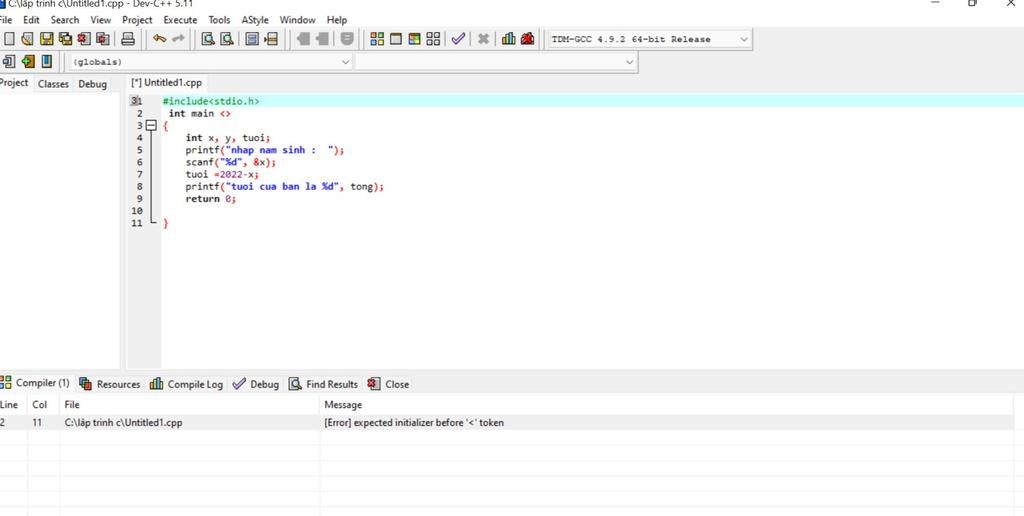Click the red Delete Profiling Information icon
The width and height of the screenshot is (1024, 516).
(x=528, y=39)
